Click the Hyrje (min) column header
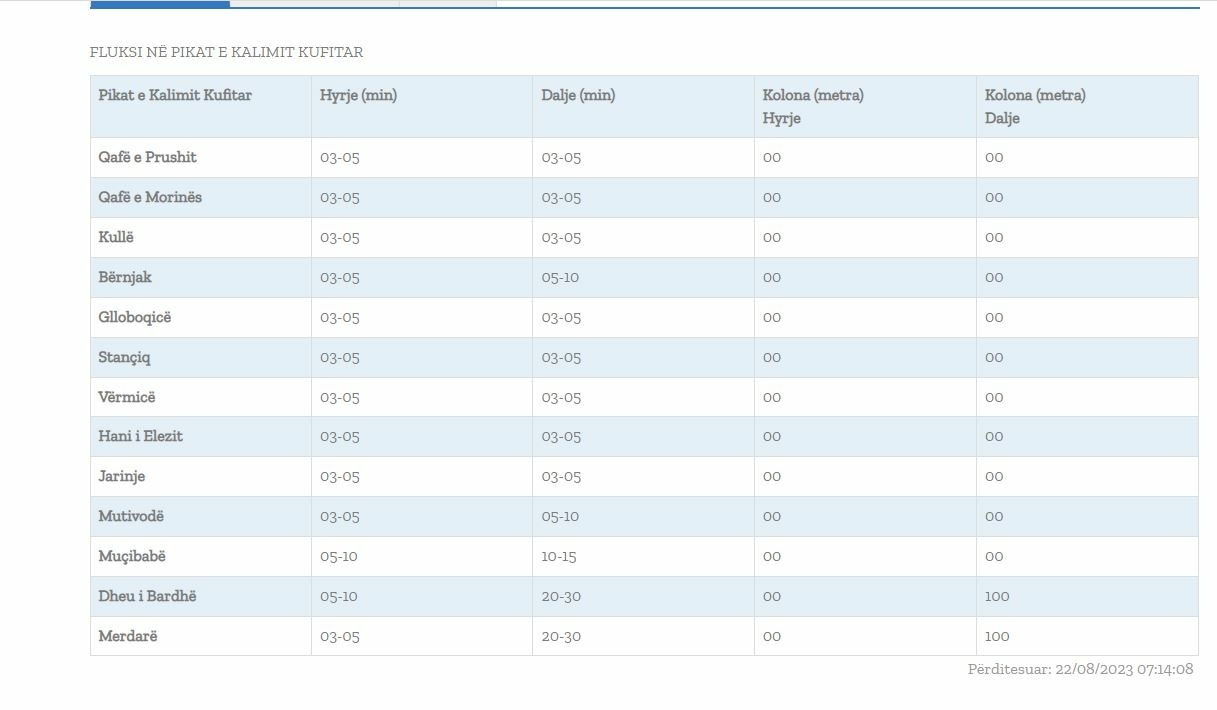 click(358, 95)
